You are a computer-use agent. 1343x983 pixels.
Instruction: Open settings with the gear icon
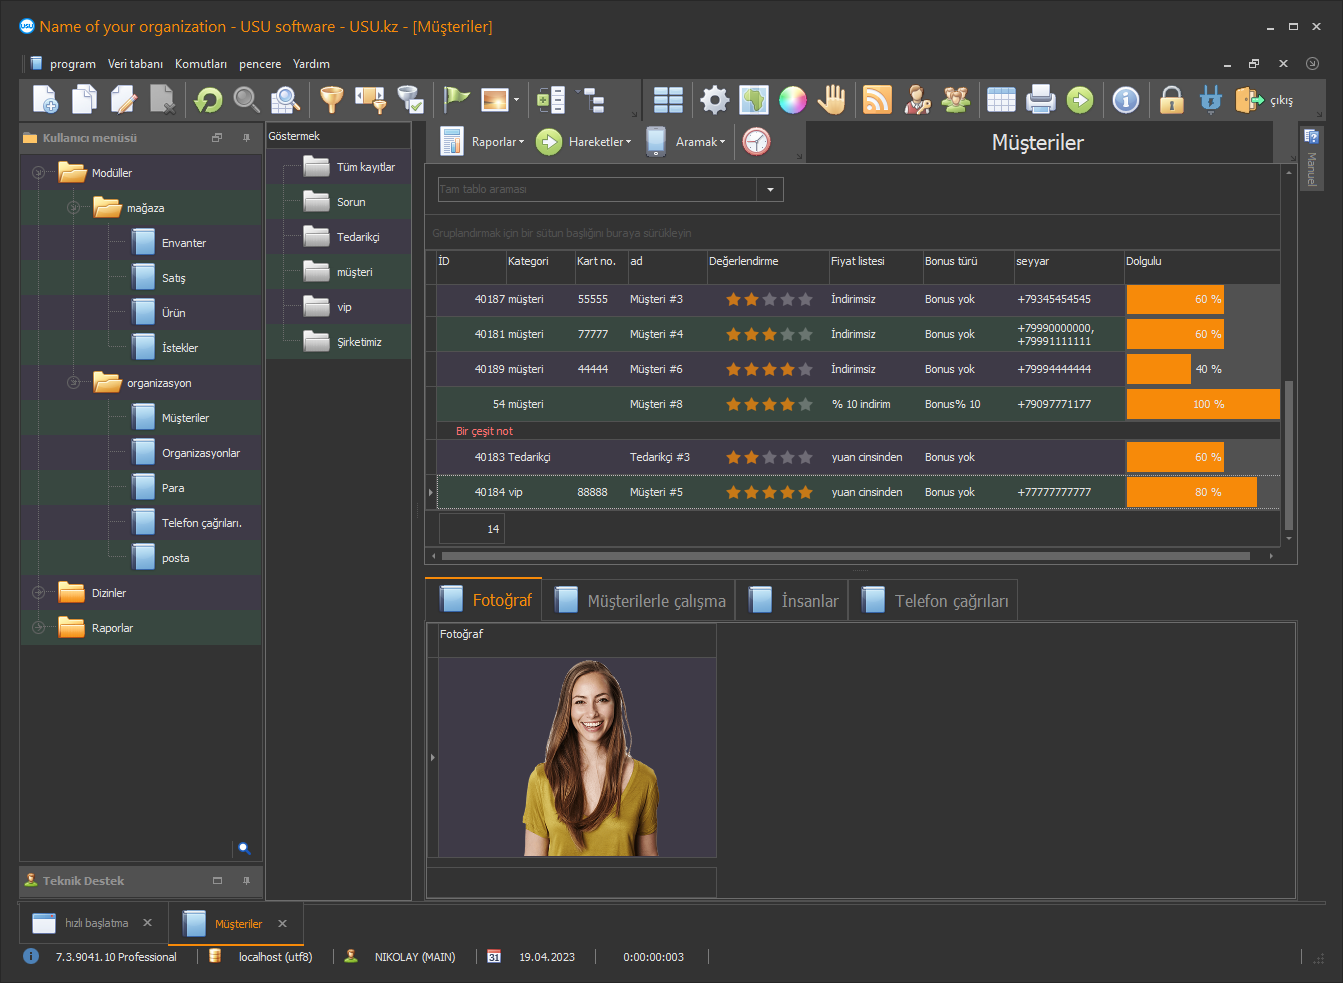pyautogui.click(x=715, y=100)
